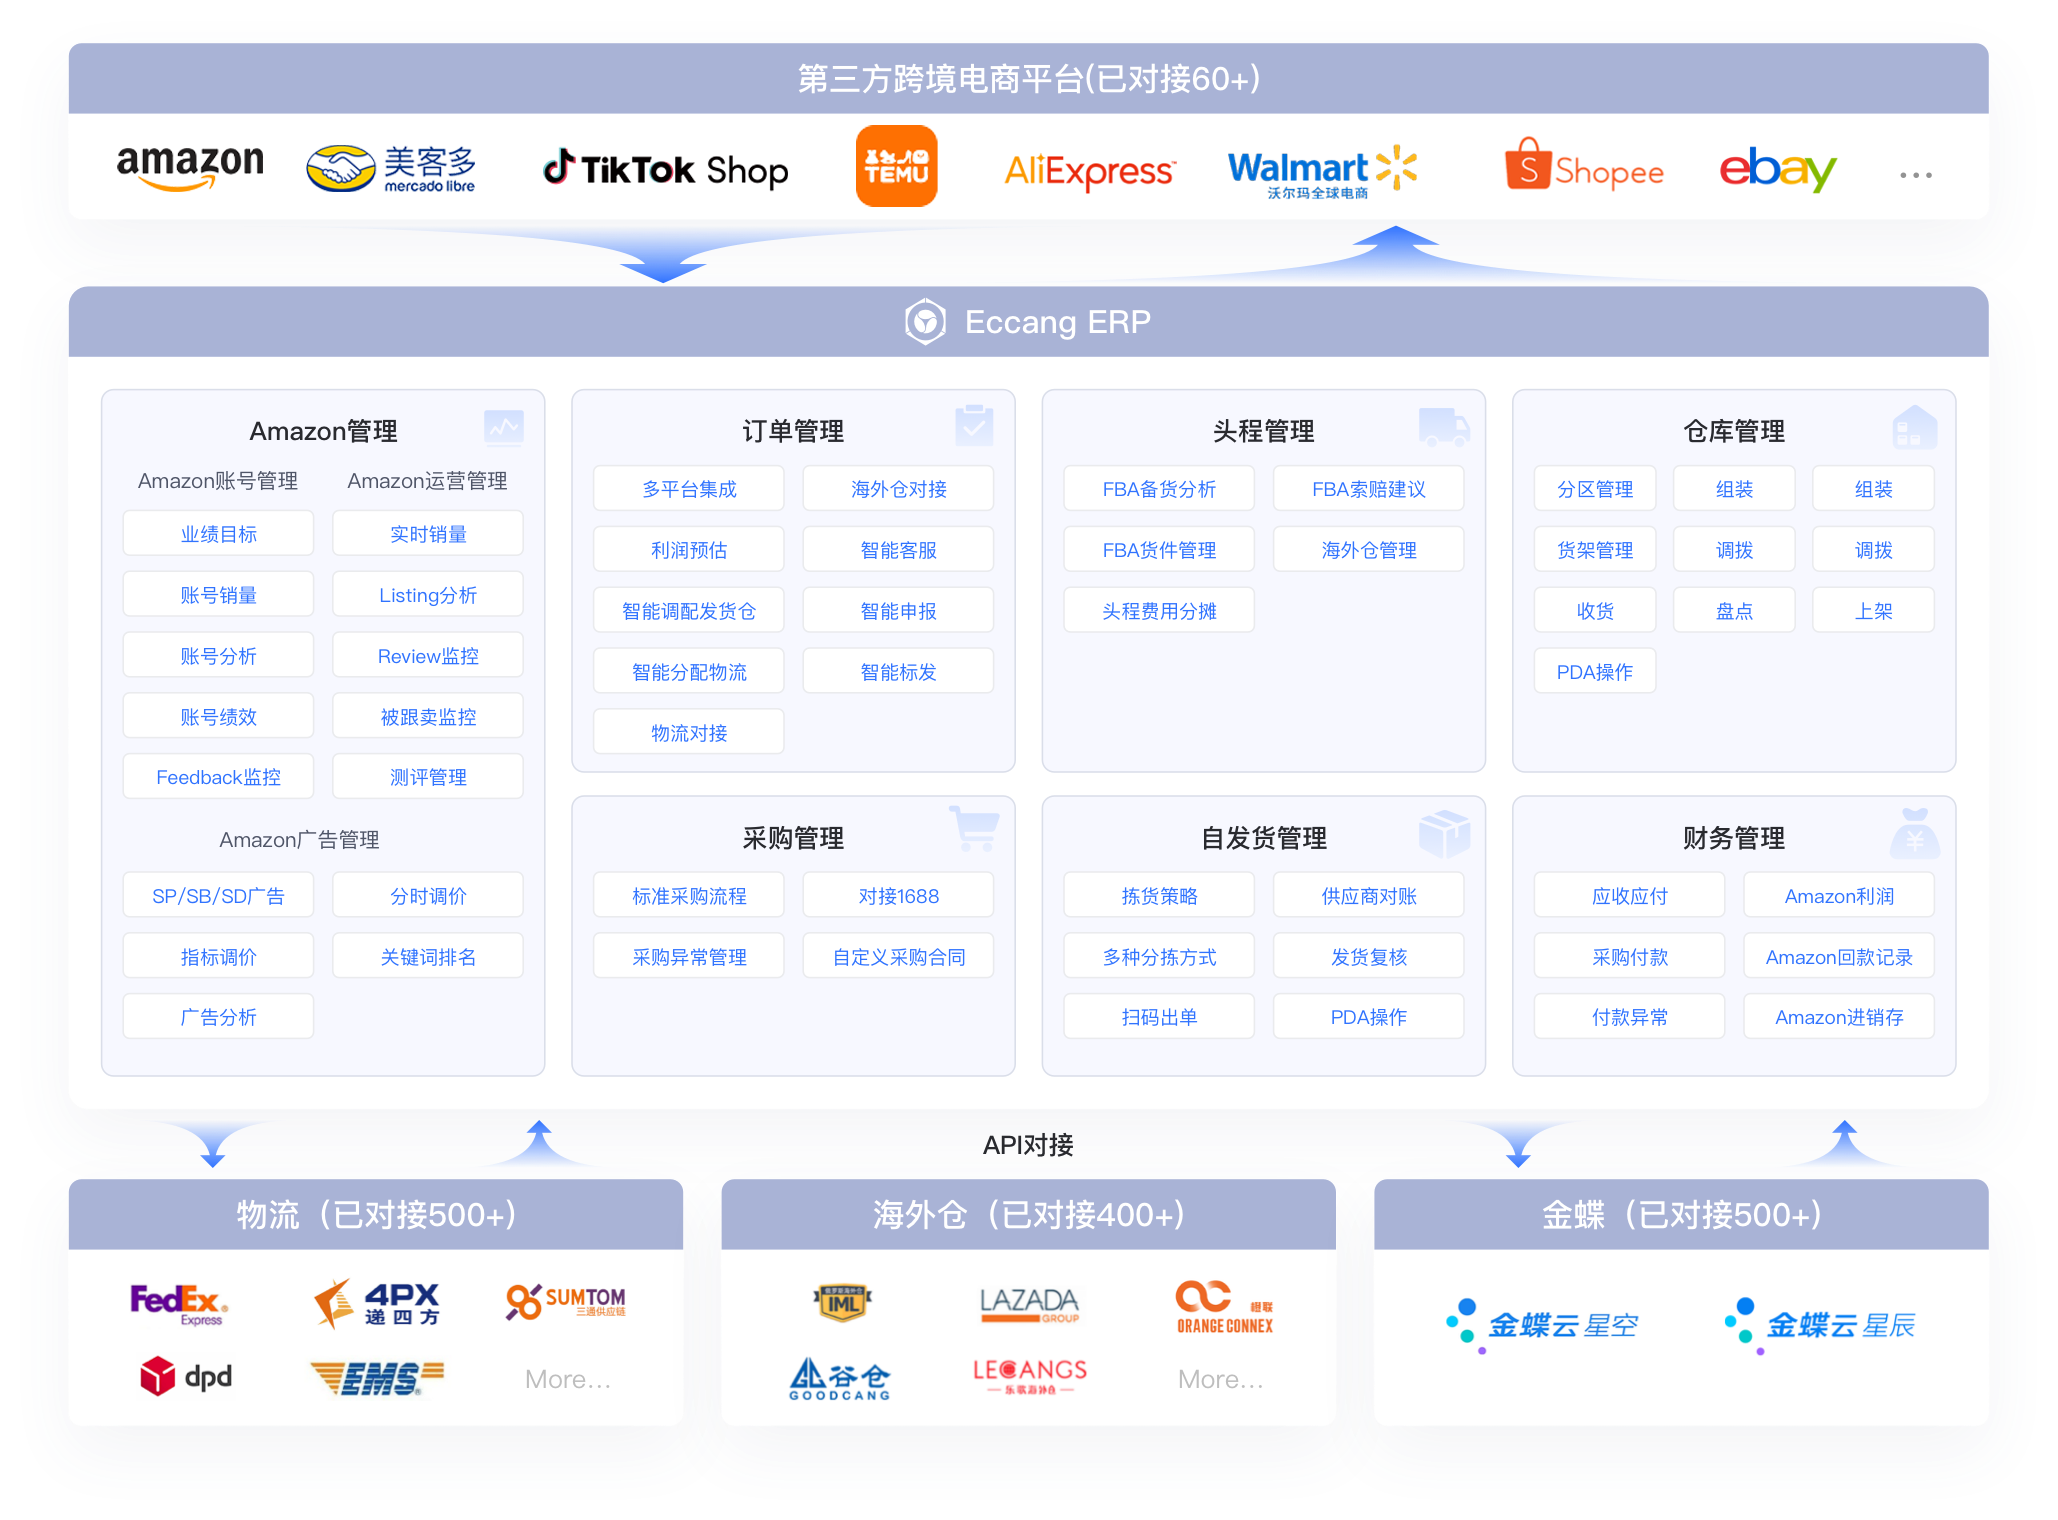Select the Walmart 沃尔玛全球电商 logo
This screenshot has width=2058, height=1520.
[x=1321, y=170]
